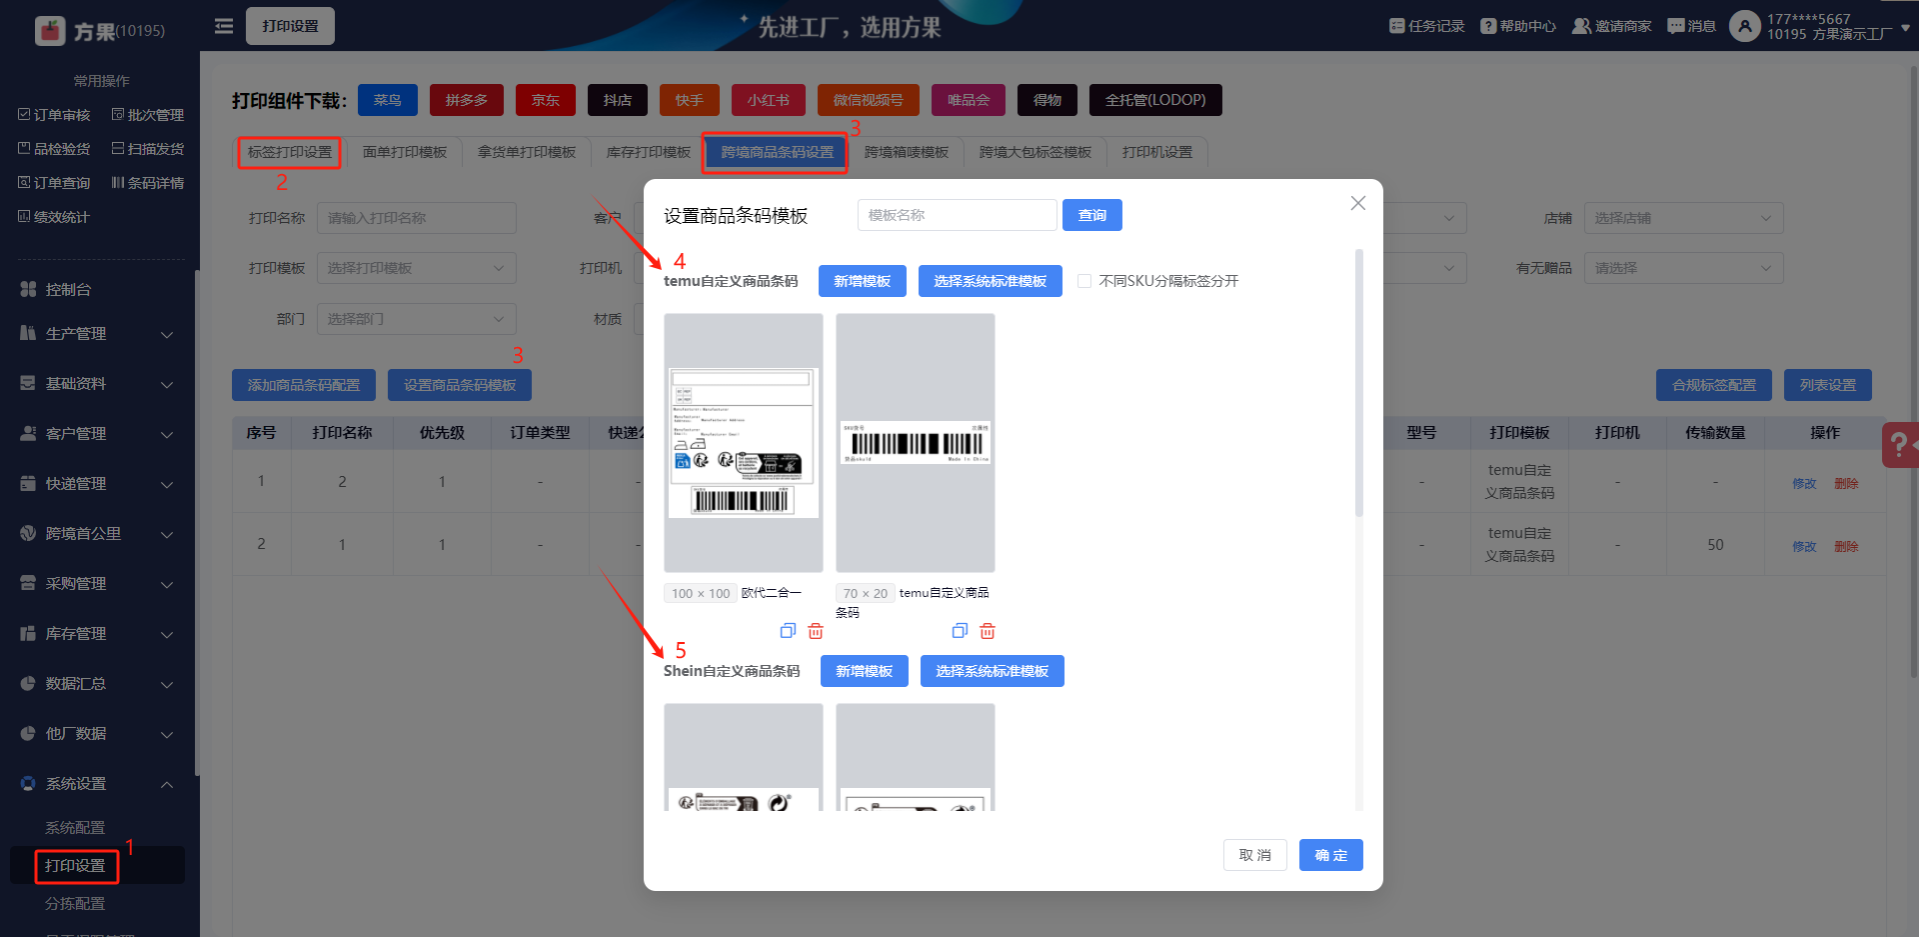Download the 全托管(LODOP) print component
Screen dimensions: 1920x937
coord(1155,100)
